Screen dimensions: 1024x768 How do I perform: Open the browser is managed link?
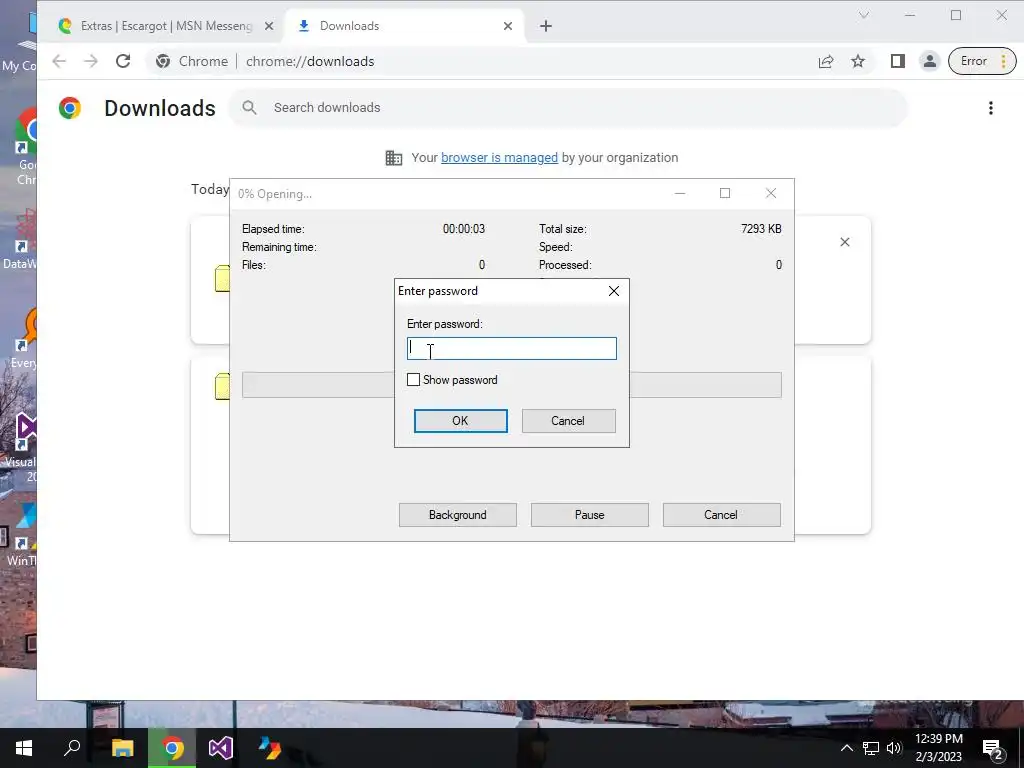pyautogui.click(x=500, y=158)
